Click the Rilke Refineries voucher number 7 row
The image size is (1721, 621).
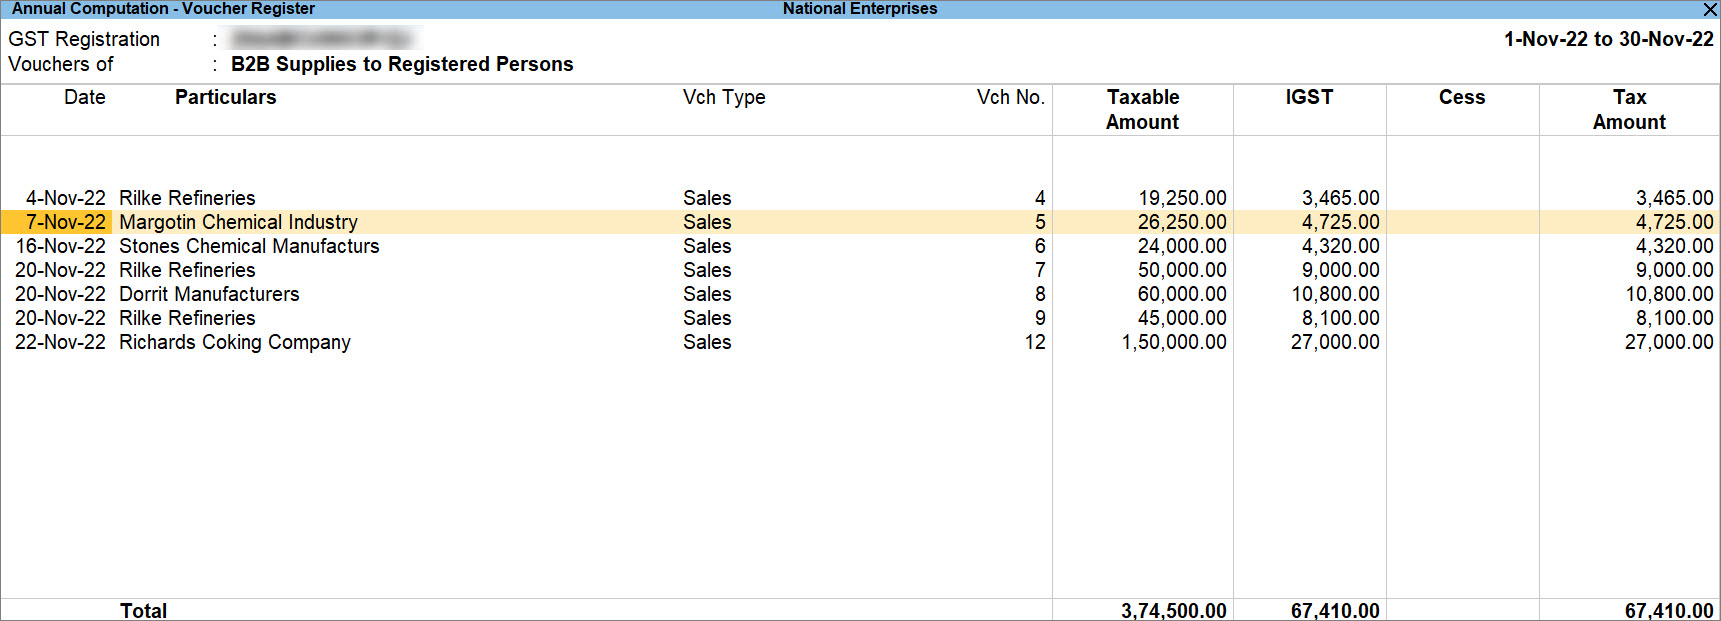(860, 270)
